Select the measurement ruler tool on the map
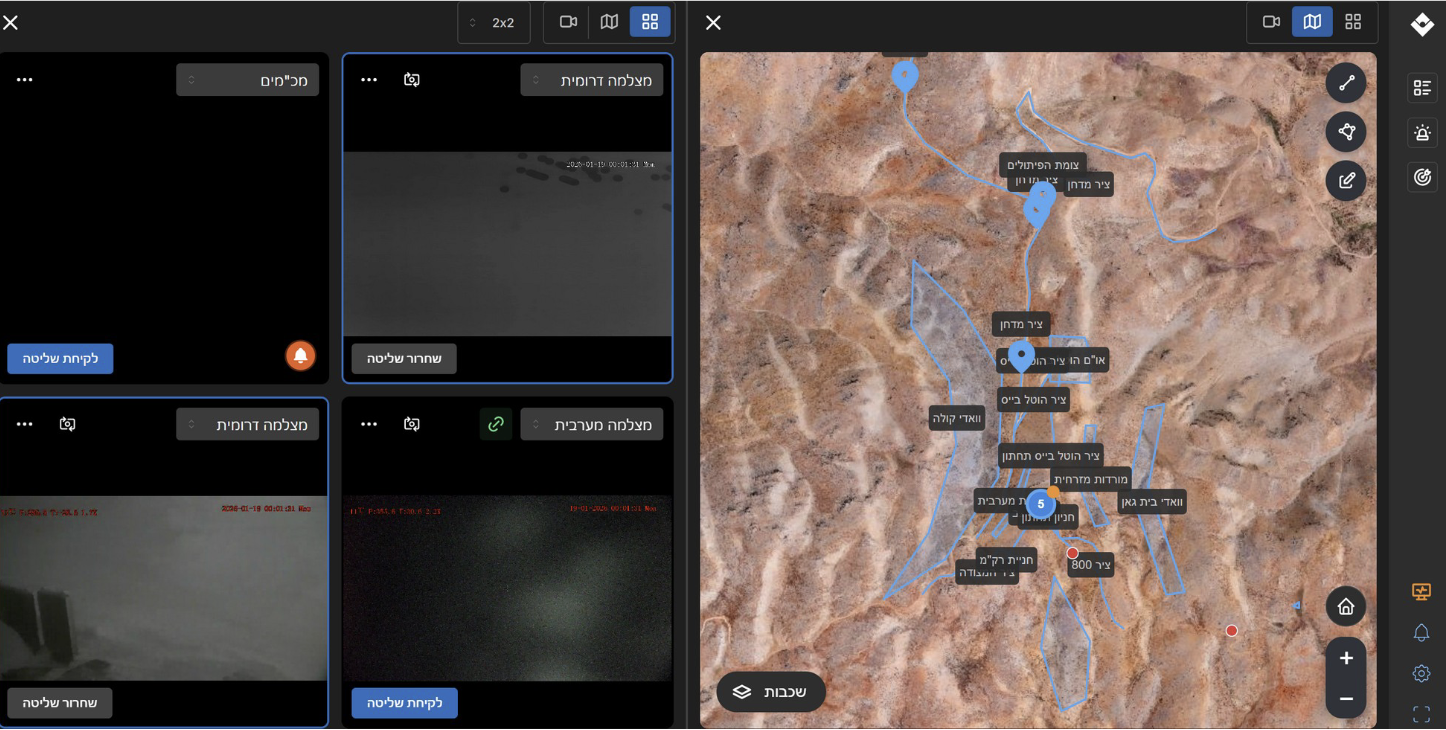 pyautogui.click(x=1346, y=83)
